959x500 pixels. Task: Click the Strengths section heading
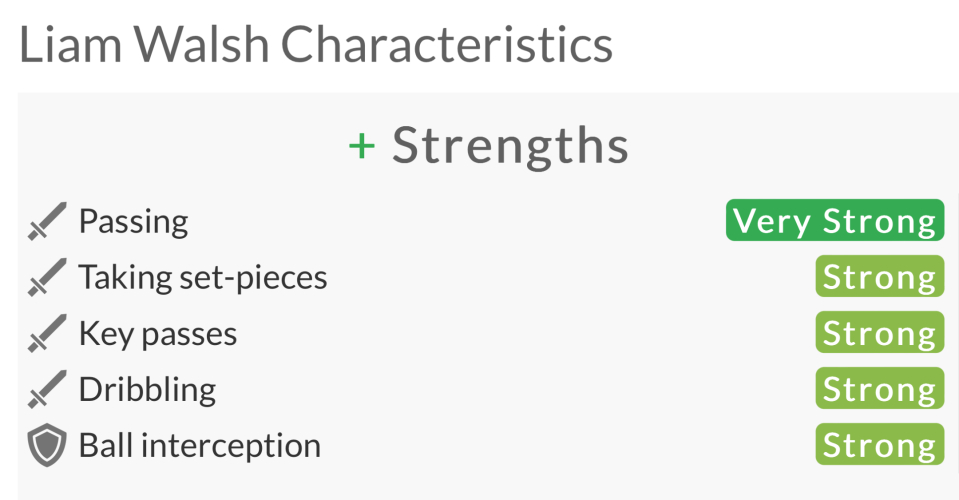(x=510, y=147)
